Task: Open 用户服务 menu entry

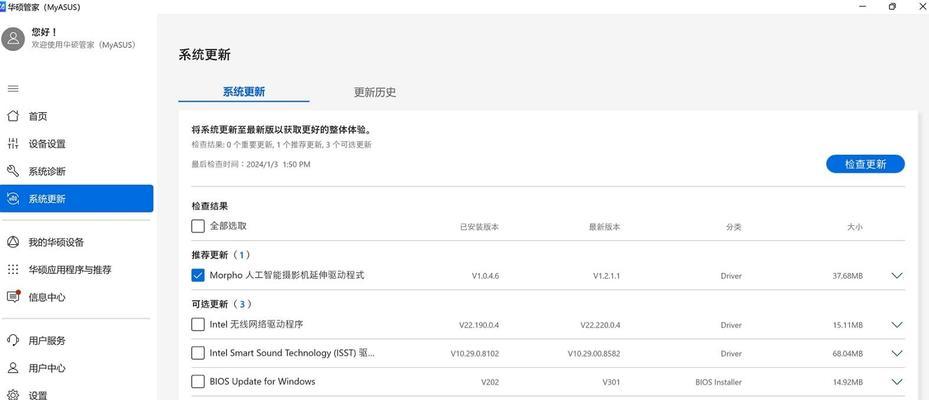Action: pos(47,341)
